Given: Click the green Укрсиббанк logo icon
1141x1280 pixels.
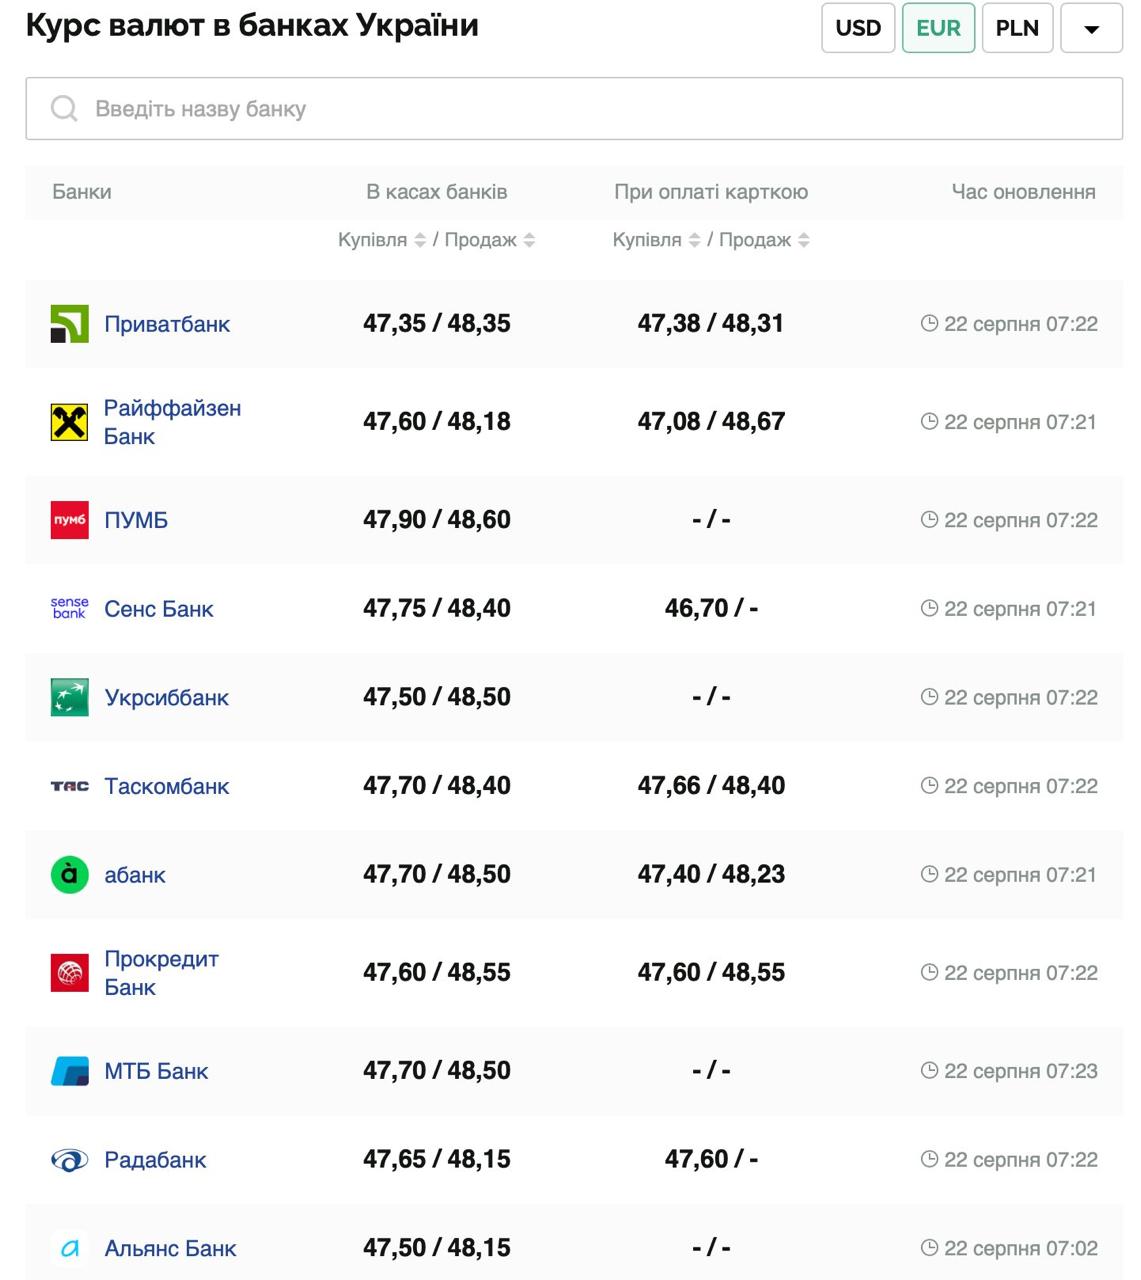Looking at the screenshot, I should tap(69, 697).
